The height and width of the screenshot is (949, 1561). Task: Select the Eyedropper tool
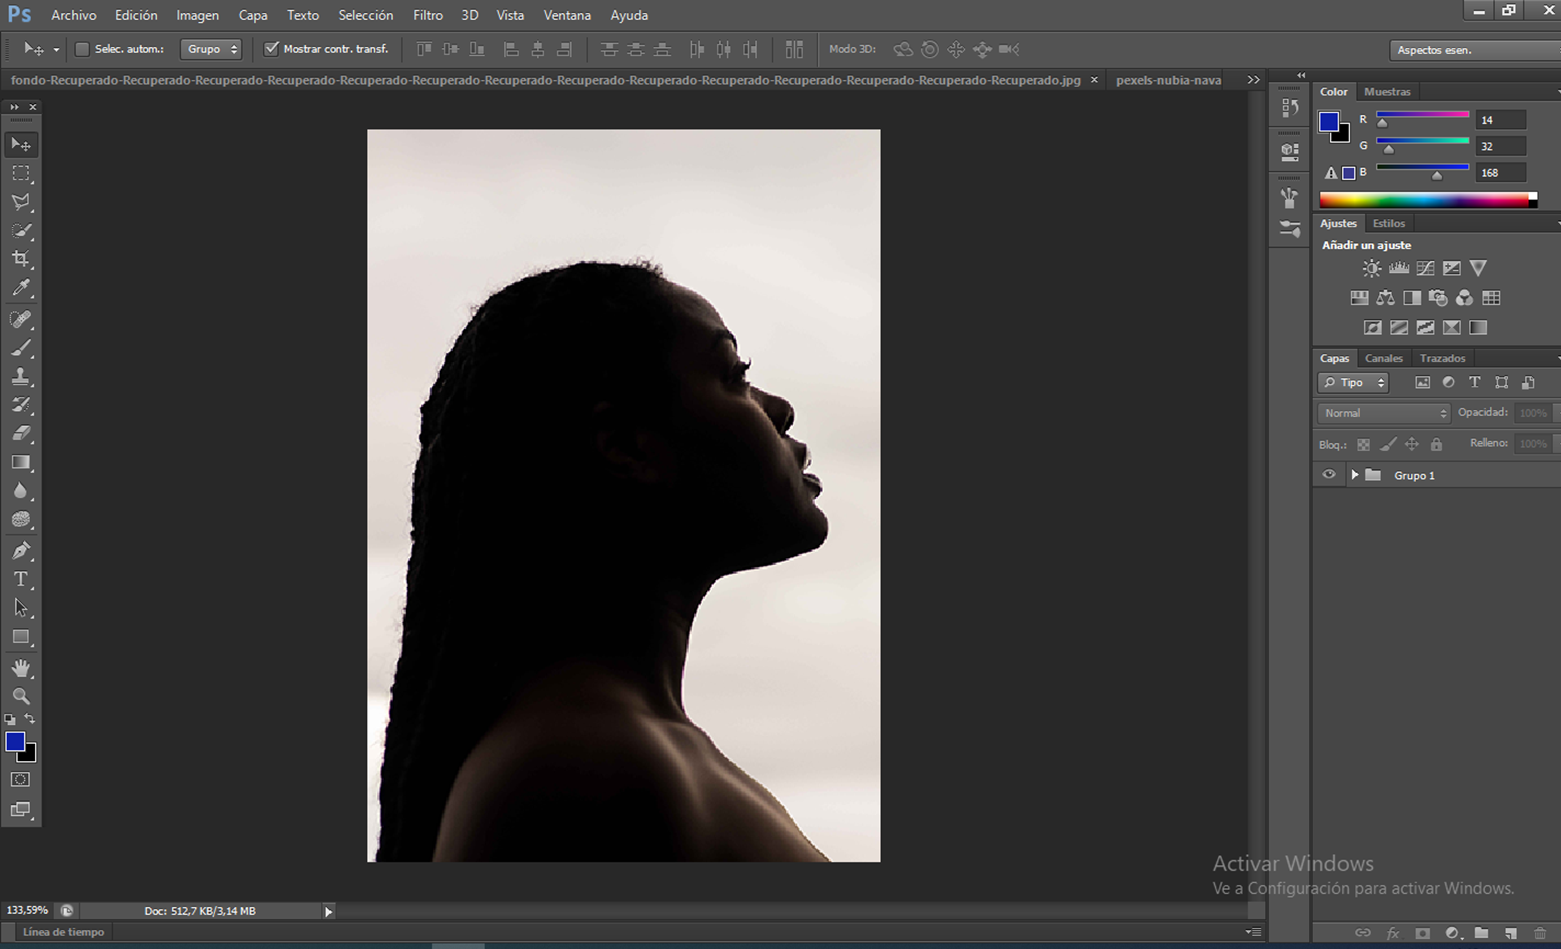pyautogui.click(x=20, y=288)
